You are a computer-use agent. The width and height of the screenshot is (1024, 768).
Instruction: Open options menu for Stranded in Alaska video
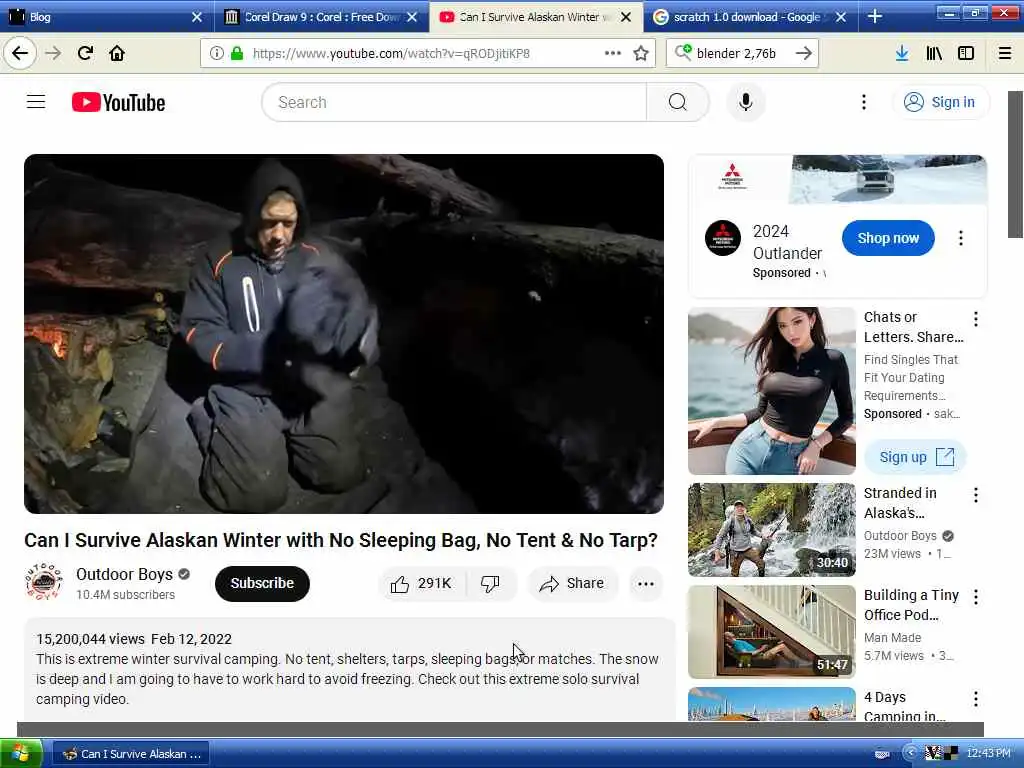pyautogui.click(x=976, y=495)
